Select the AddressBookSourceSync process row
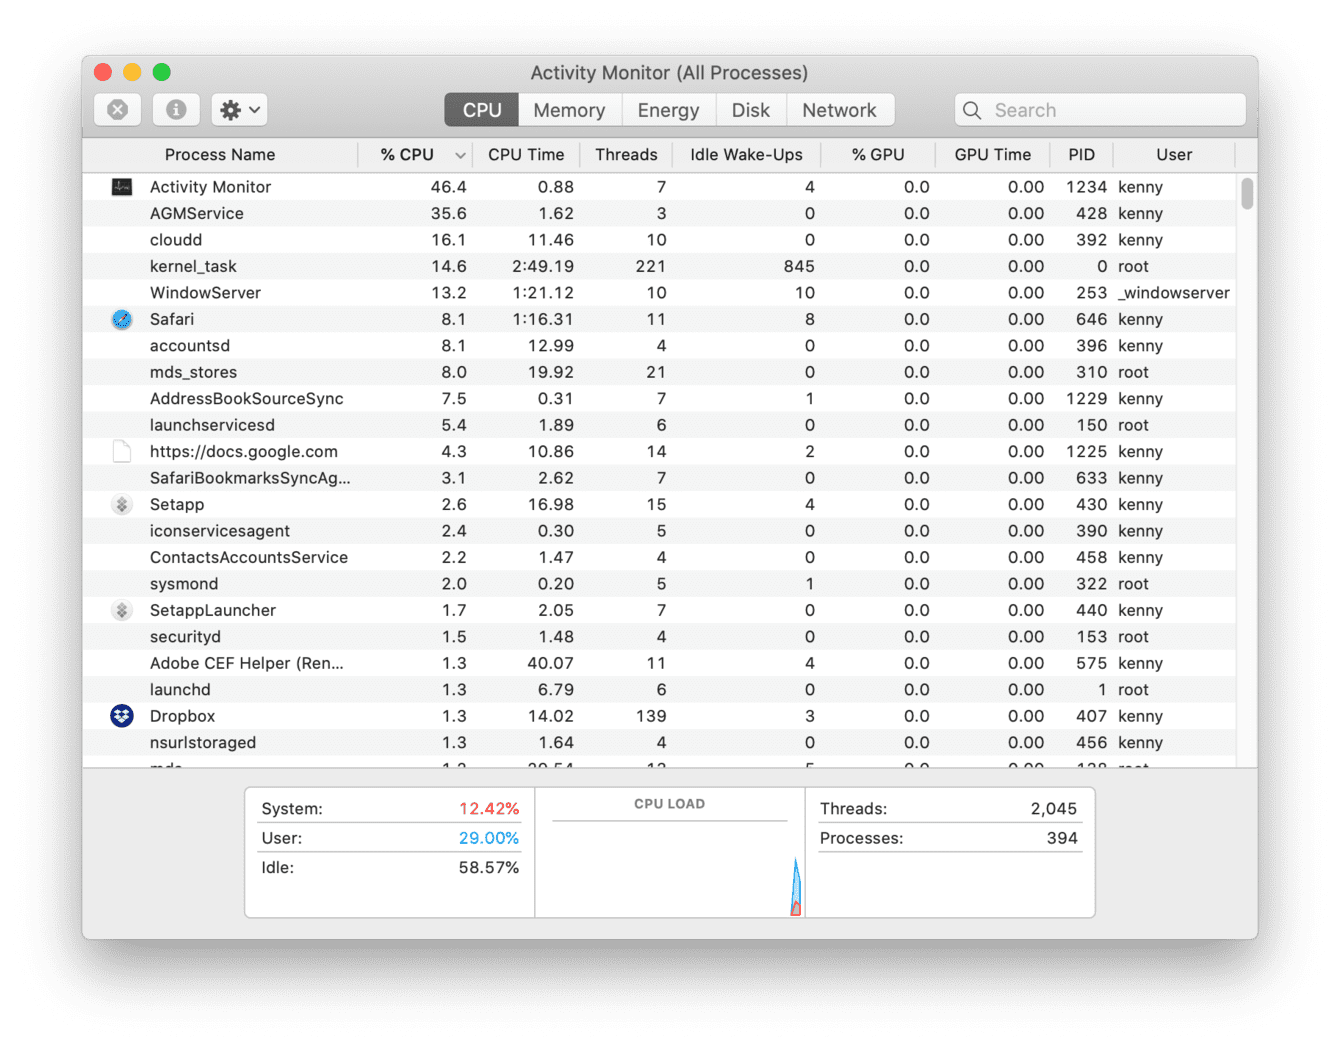The width and height of the screenshot is (1340, 1048). pos(660,399)
